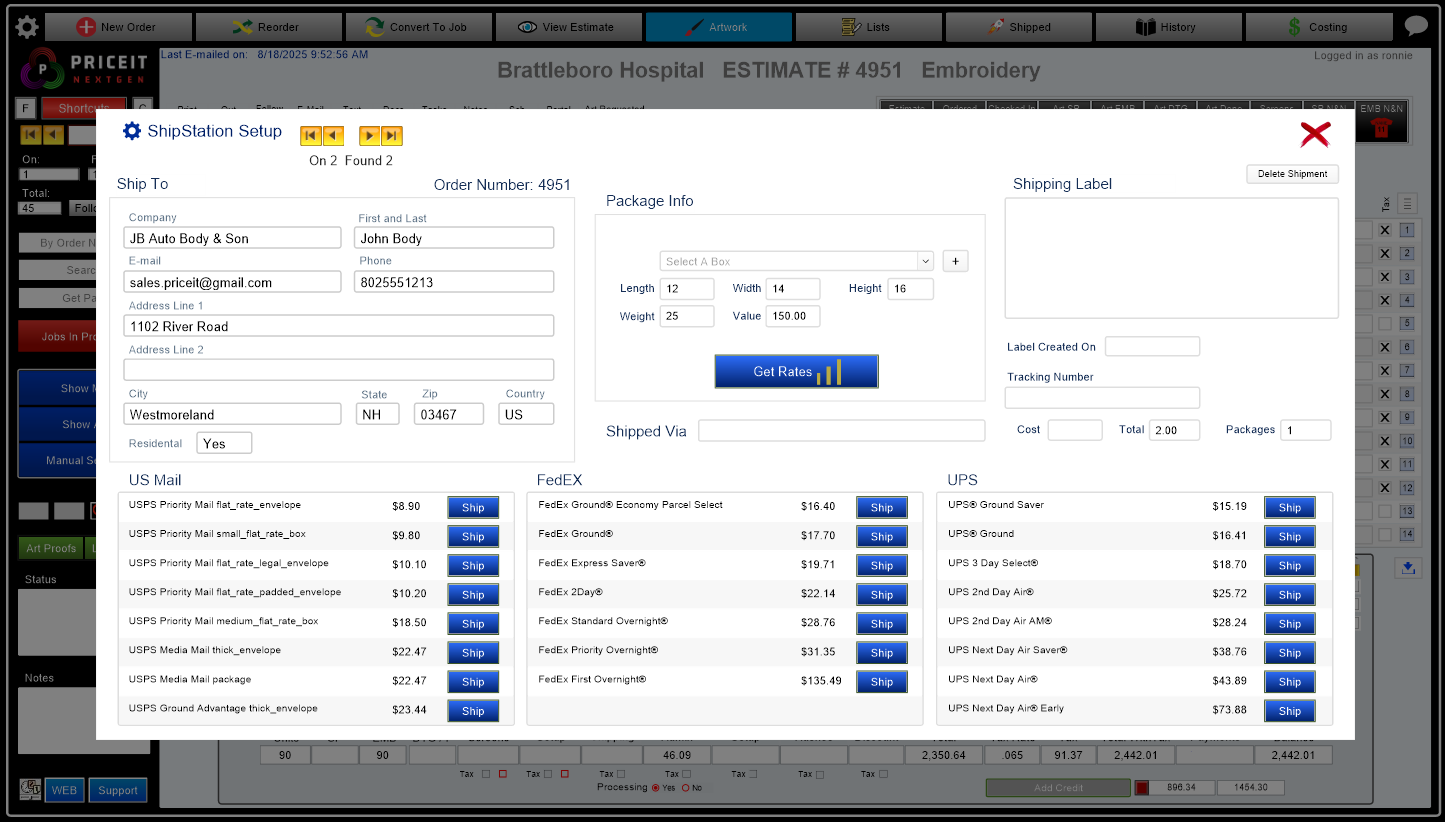Click the first-record arrow in the left sidebar

point(31,134)
